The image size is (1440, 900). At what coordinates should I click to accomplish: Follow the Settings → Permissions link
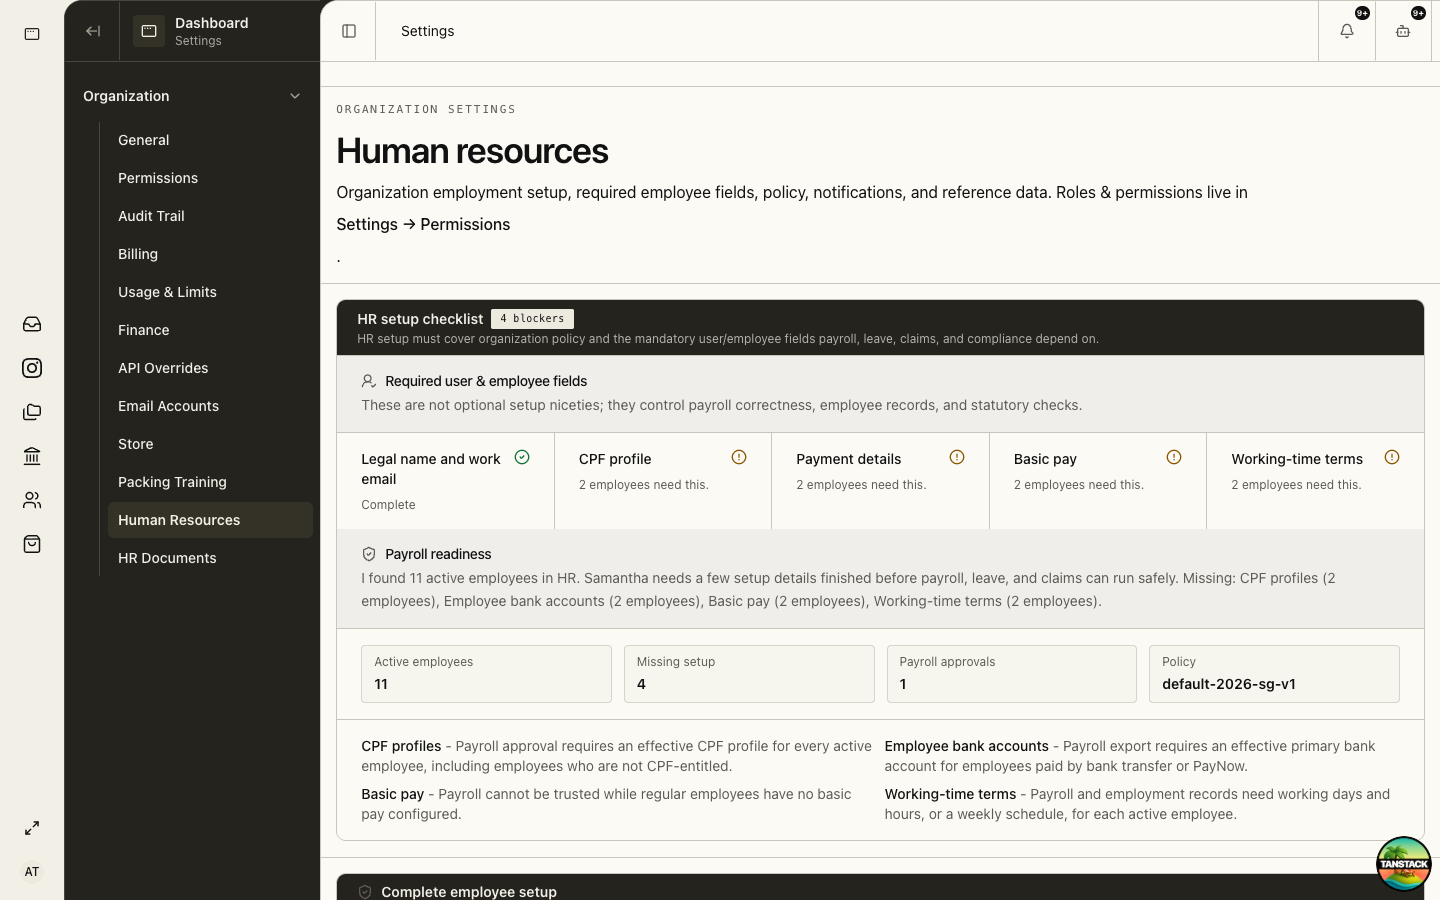click(x=423, y=224)
